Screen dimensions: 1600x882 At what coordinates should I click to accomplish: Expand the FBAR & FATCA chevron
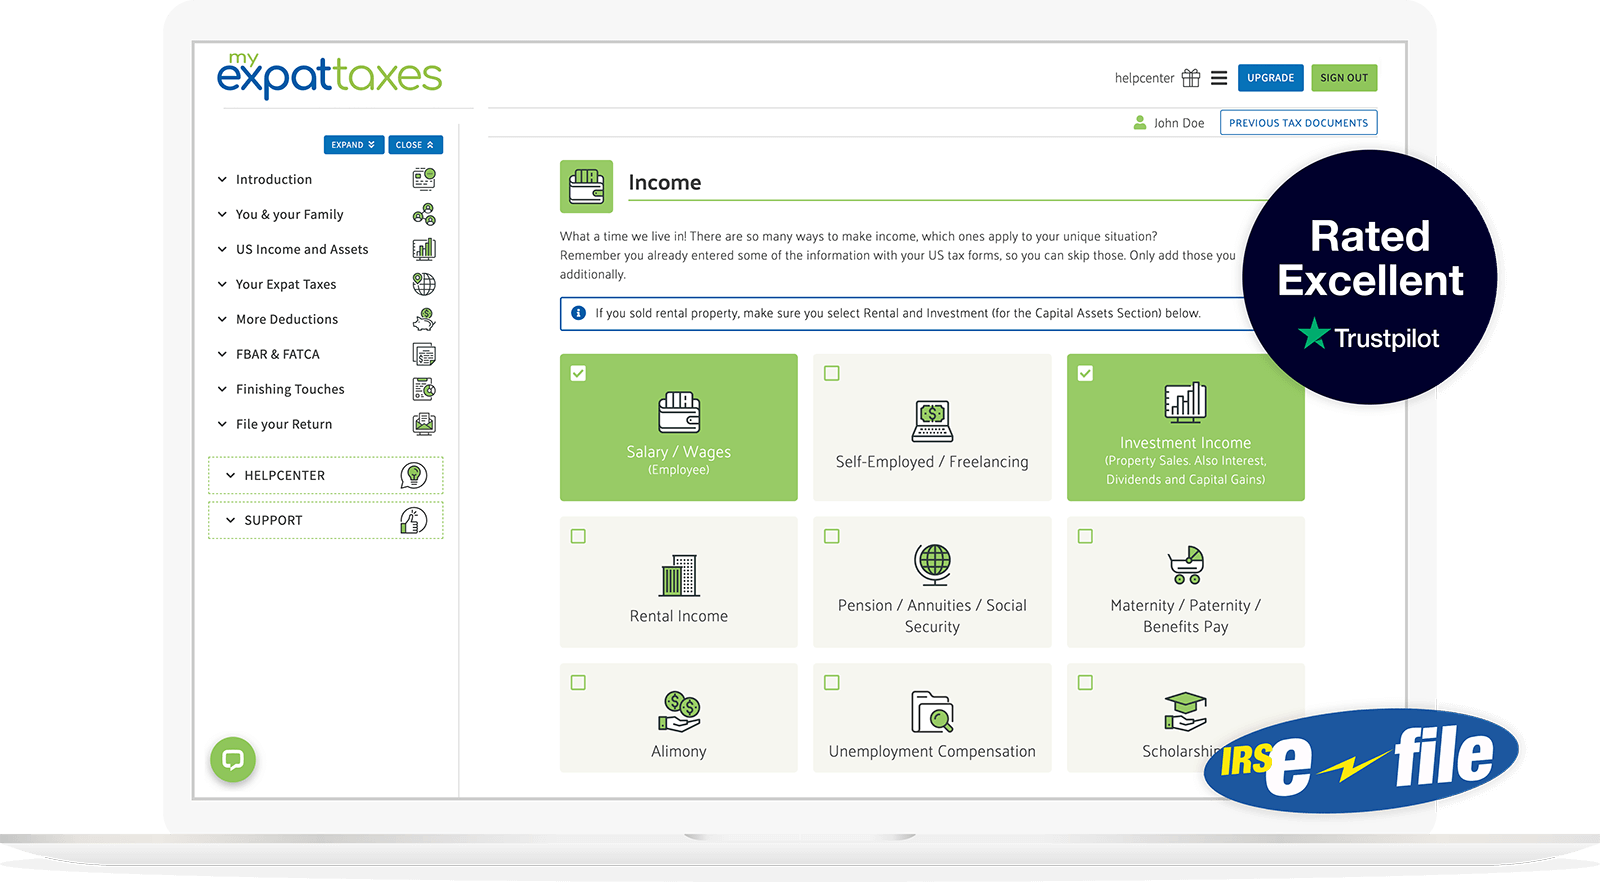pos(222,355)
